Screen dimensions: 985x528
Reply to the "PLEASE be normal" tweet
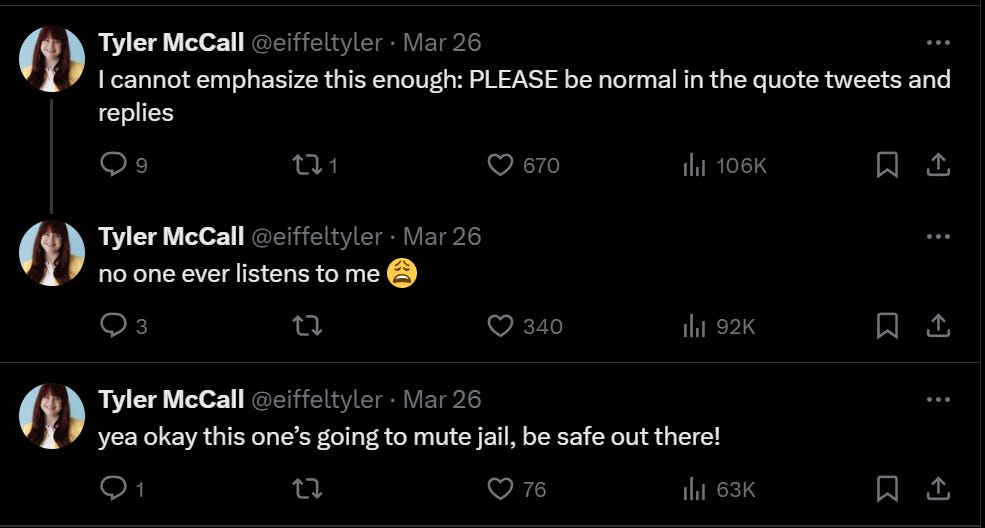click(x=114, y=165)
